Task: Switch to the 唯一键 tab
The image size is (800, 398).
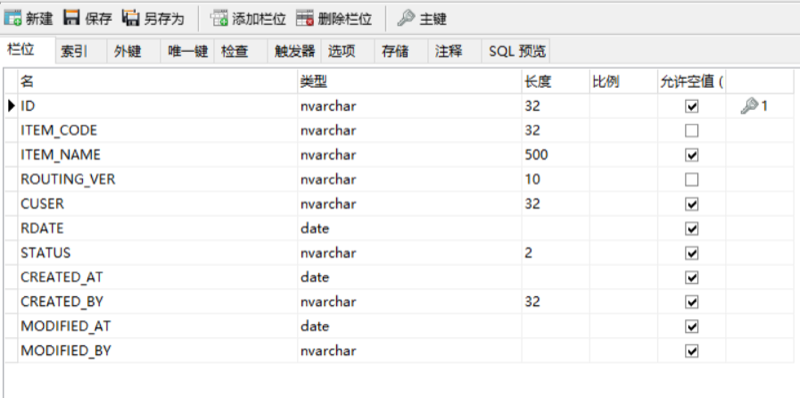Action: click(x=188, y=51)
